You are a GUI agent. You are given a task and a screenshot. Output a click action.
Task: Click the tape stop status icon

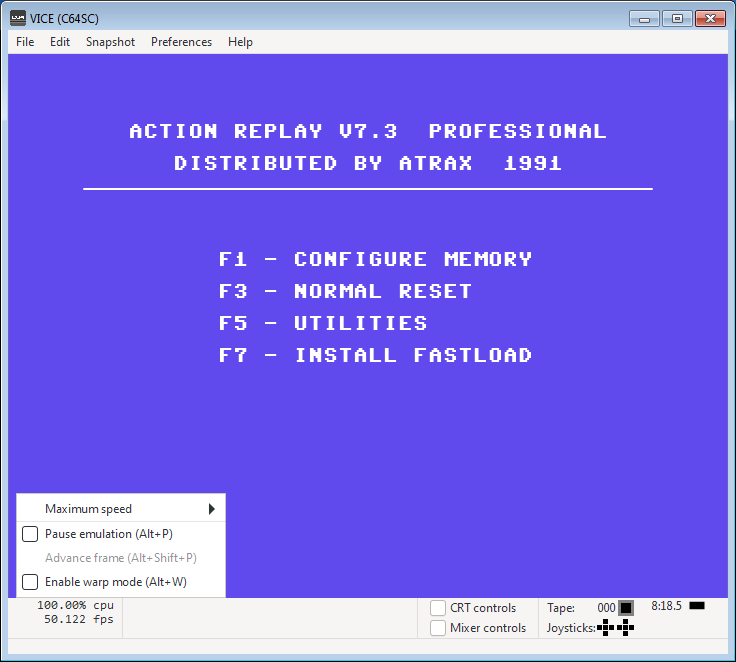click(626, 608)
